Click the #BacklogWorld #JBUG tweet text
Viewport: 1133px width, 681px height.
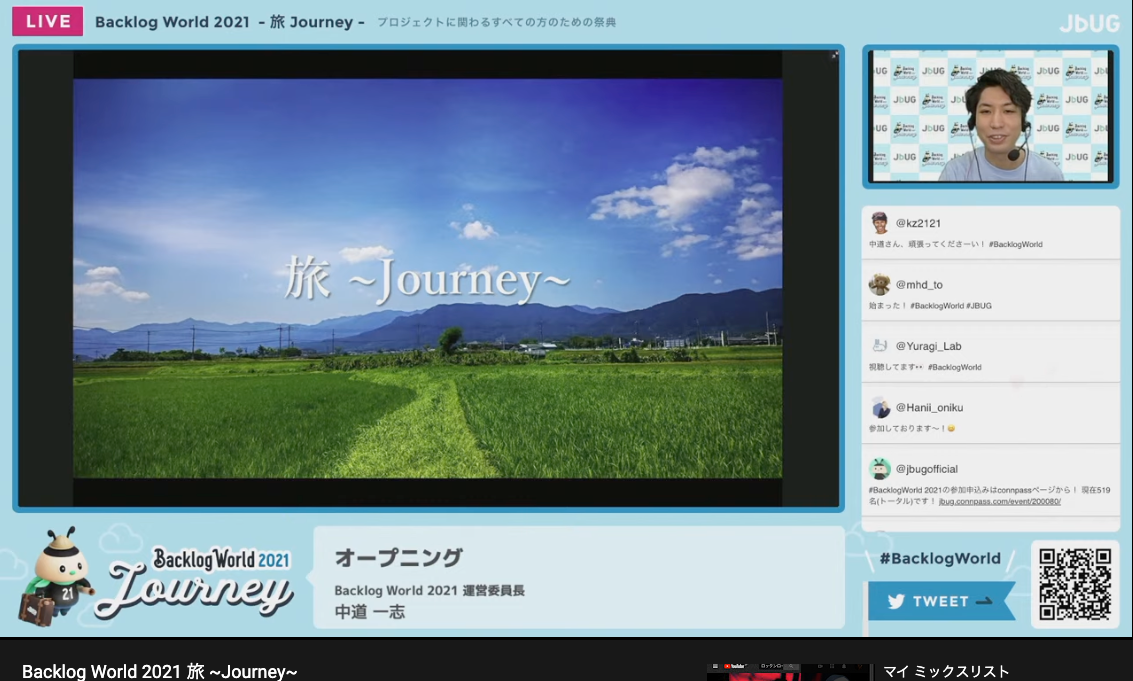point(930,306)
